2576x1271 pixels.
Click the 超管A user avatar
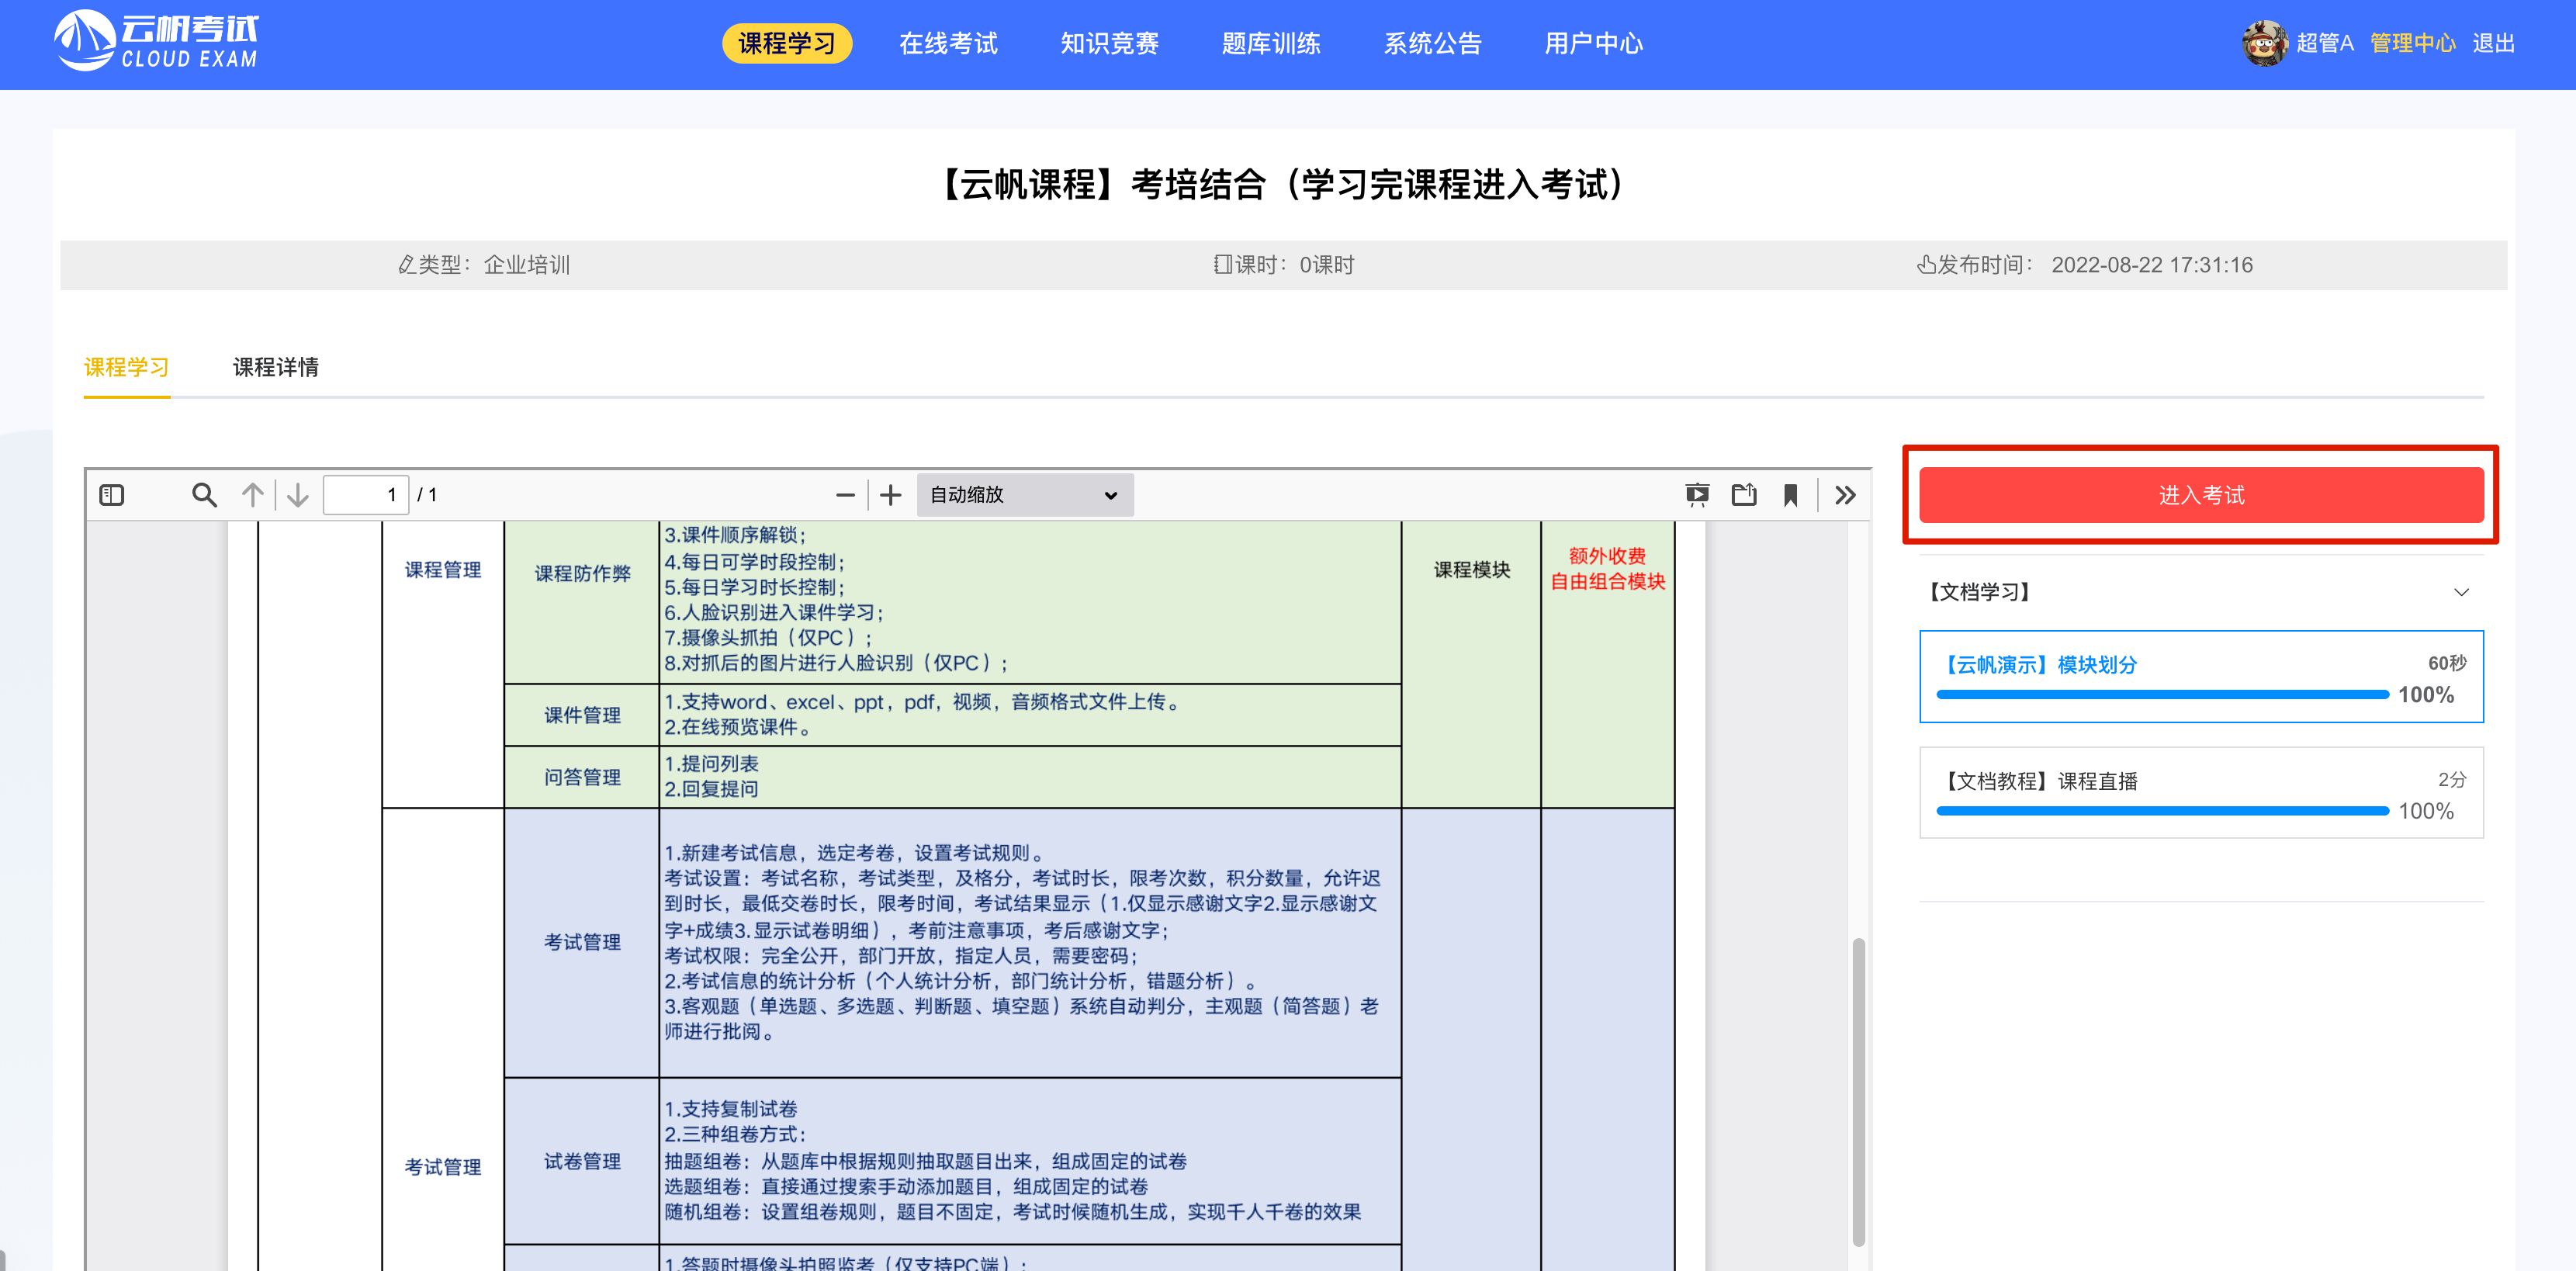(x=2264, y=43)
